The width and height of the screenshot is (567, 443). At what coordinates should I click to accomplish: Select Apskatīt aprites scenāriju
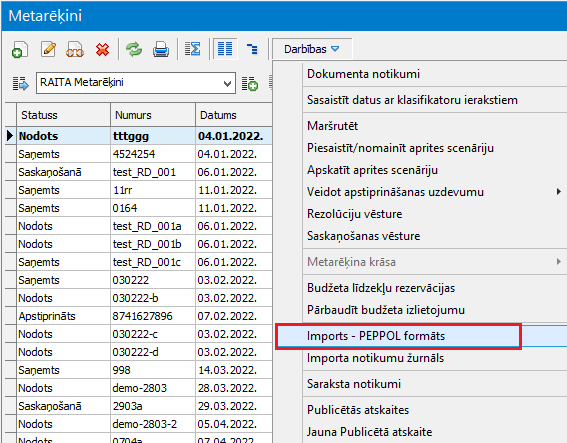372,170
